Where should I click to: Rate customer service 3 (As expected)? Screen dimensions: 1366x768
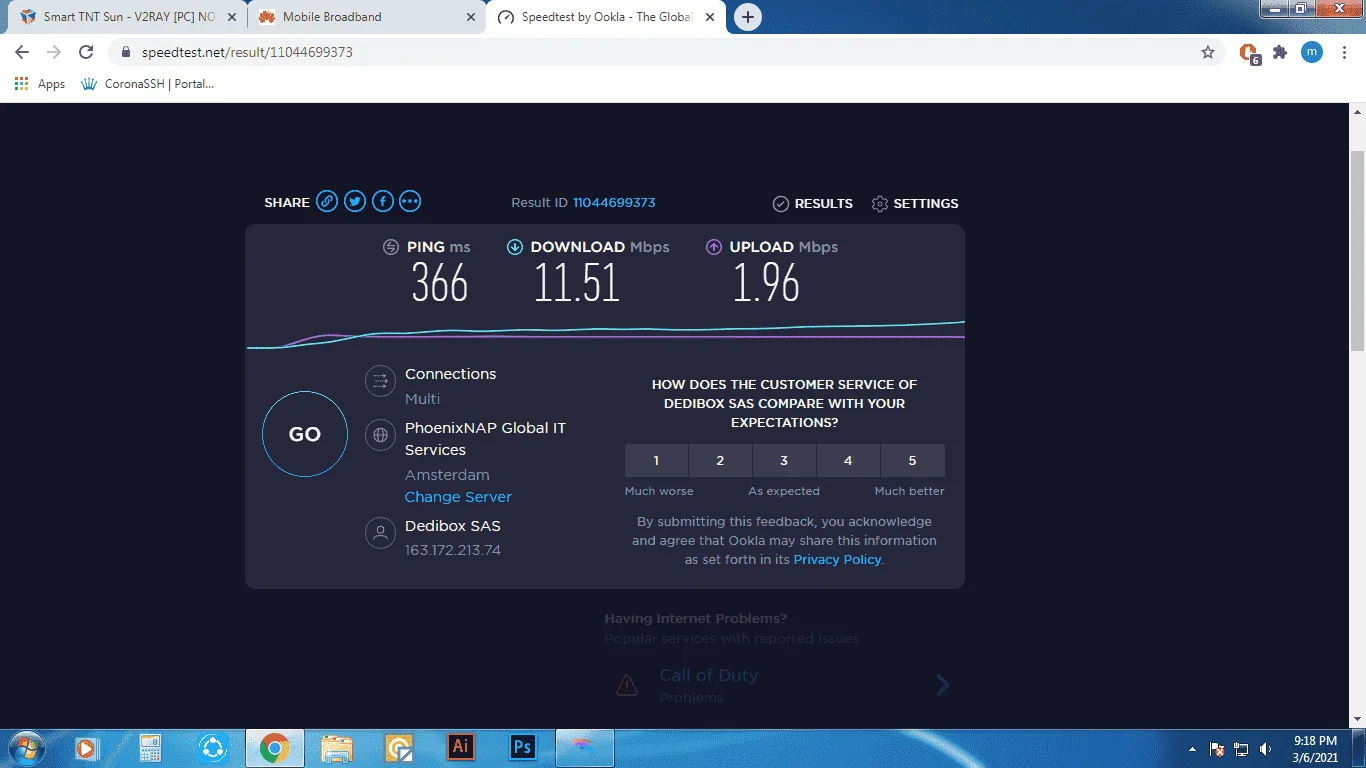point(784,461)
